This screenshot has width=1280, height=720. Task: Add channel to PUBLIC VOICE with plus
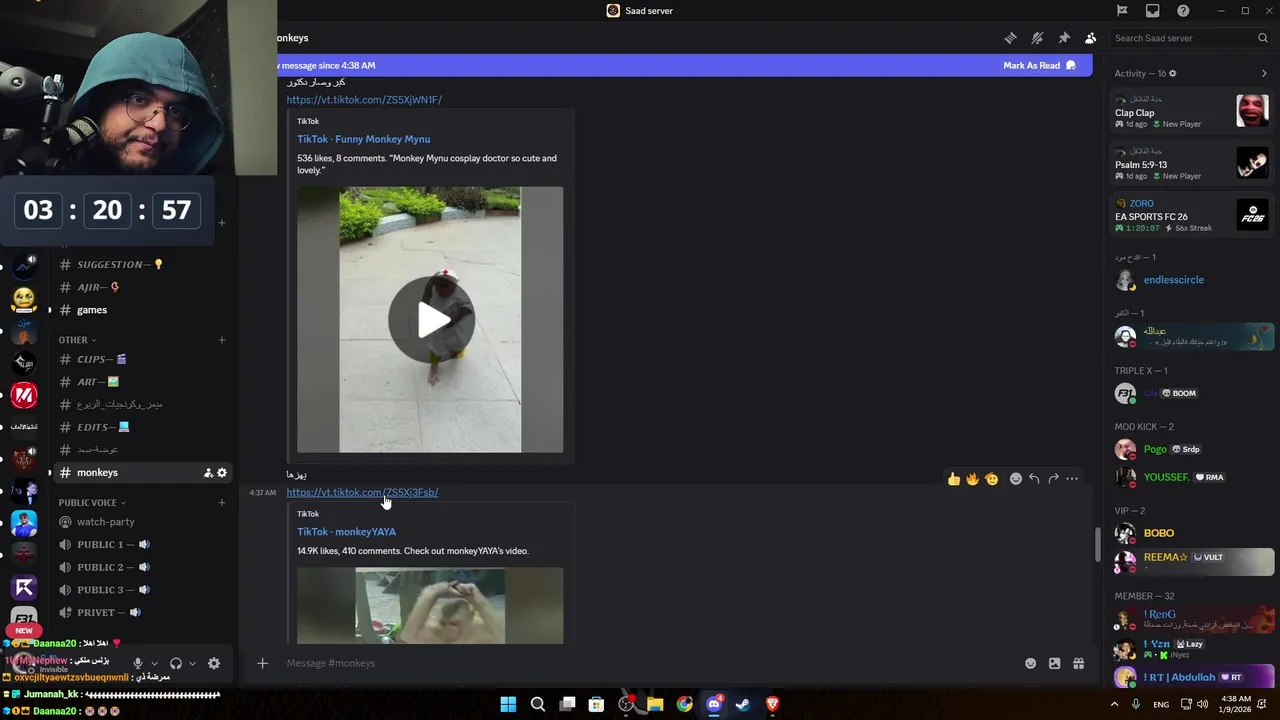(x=222, y=503)
